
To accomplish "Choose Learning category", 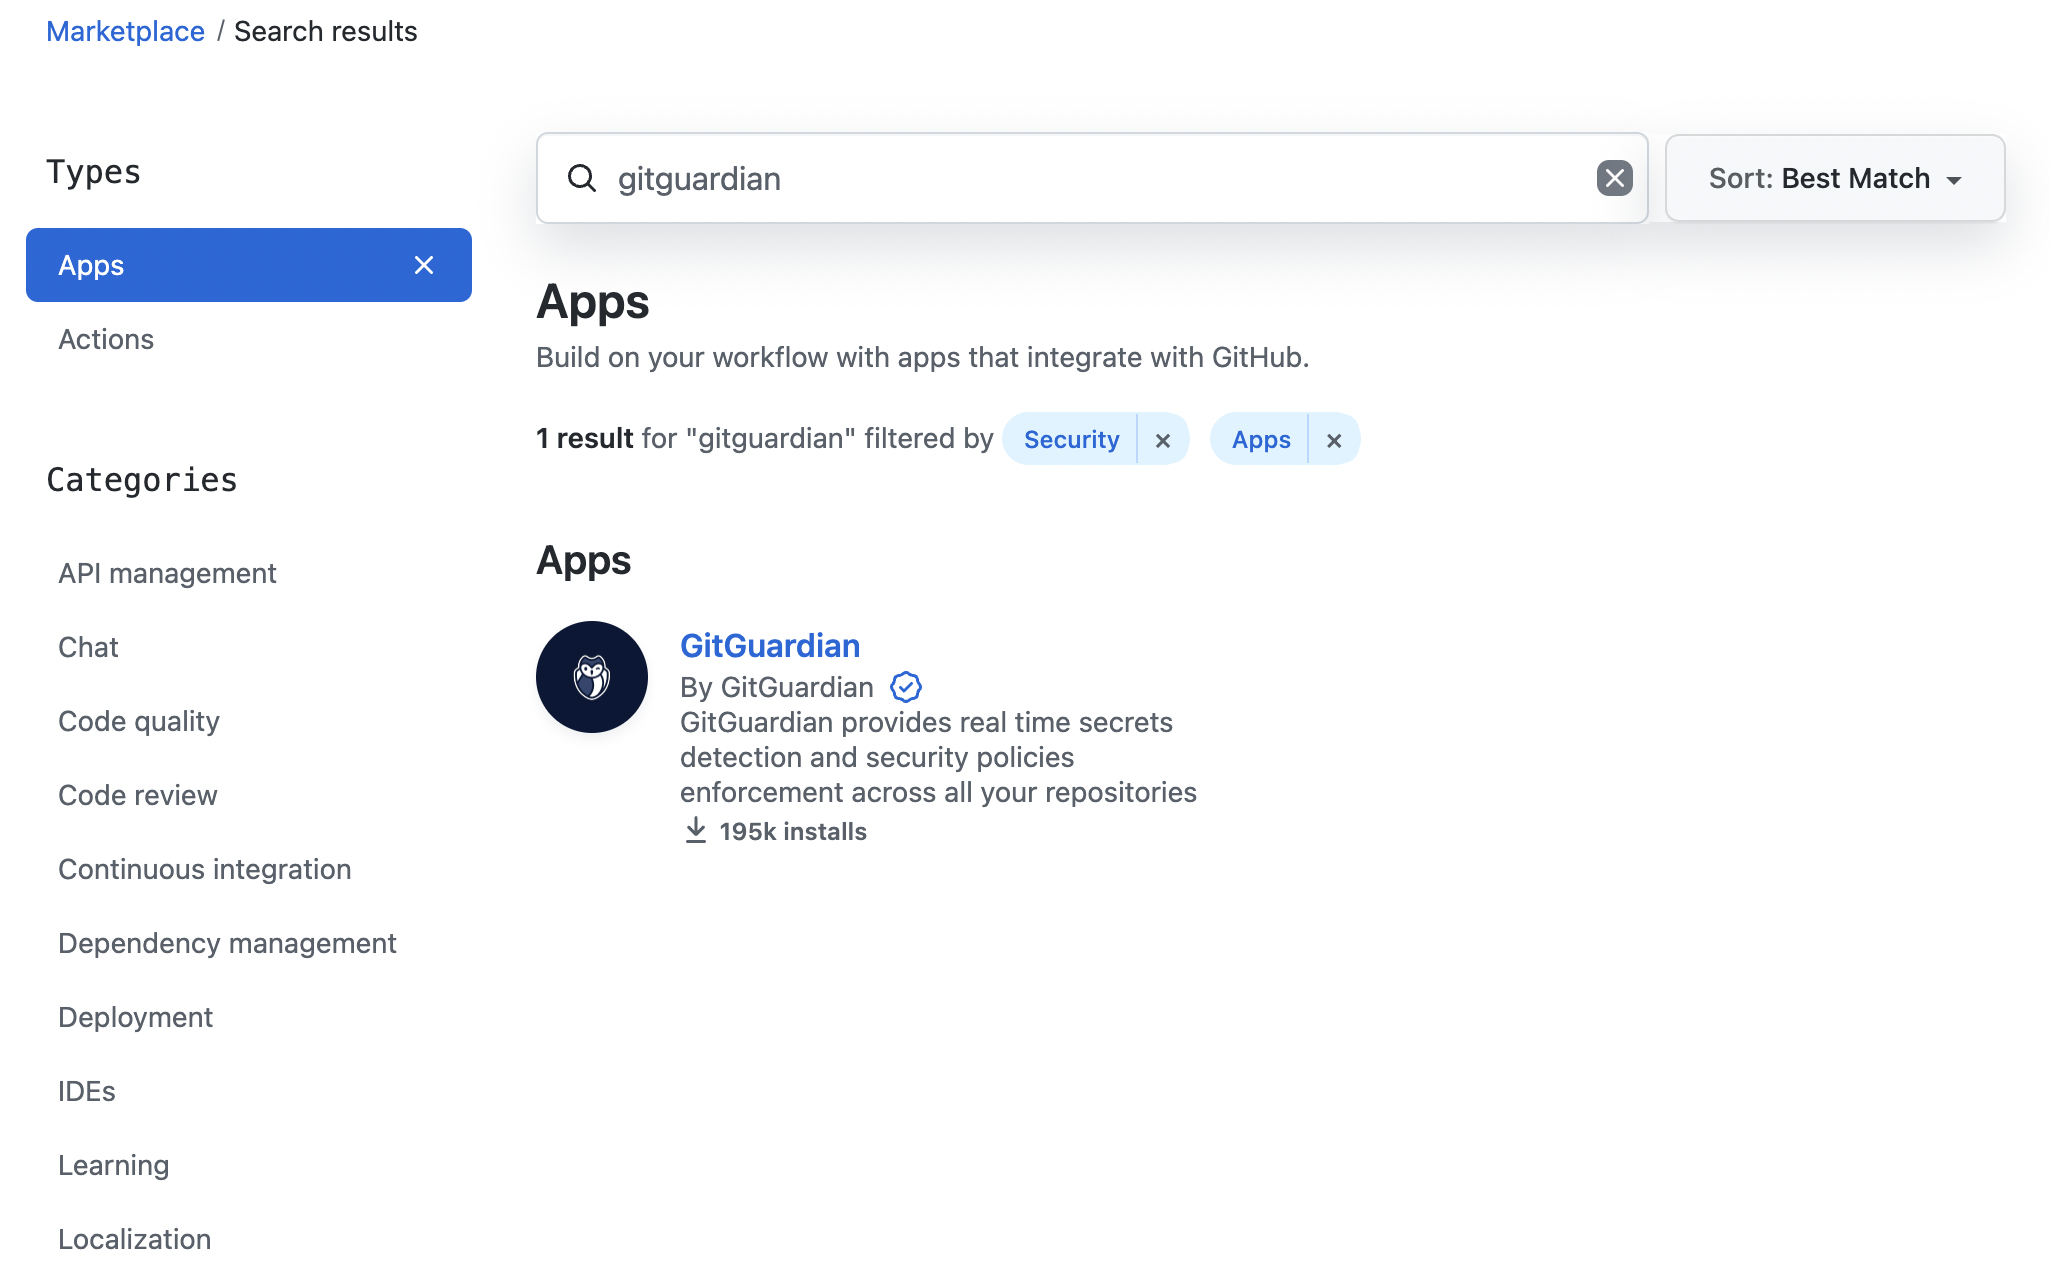I will (113, 1165).
